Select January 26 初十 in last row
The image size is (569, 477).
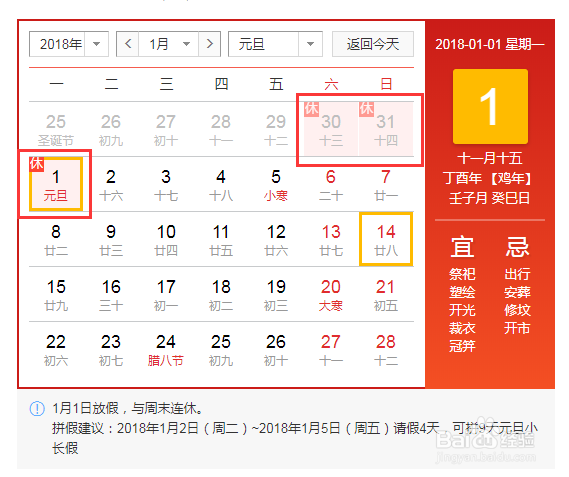pyautogui.click(x=276, y=349)
